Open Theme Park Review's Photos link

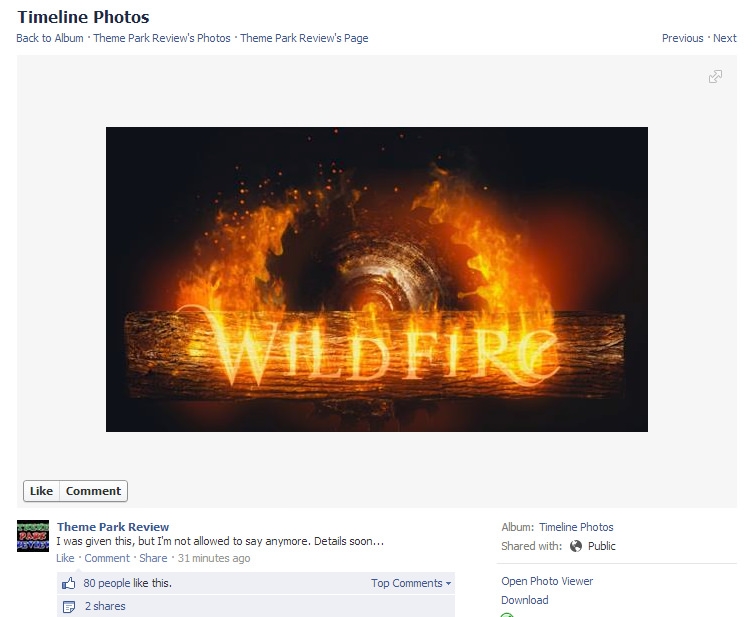coord(162,38)
